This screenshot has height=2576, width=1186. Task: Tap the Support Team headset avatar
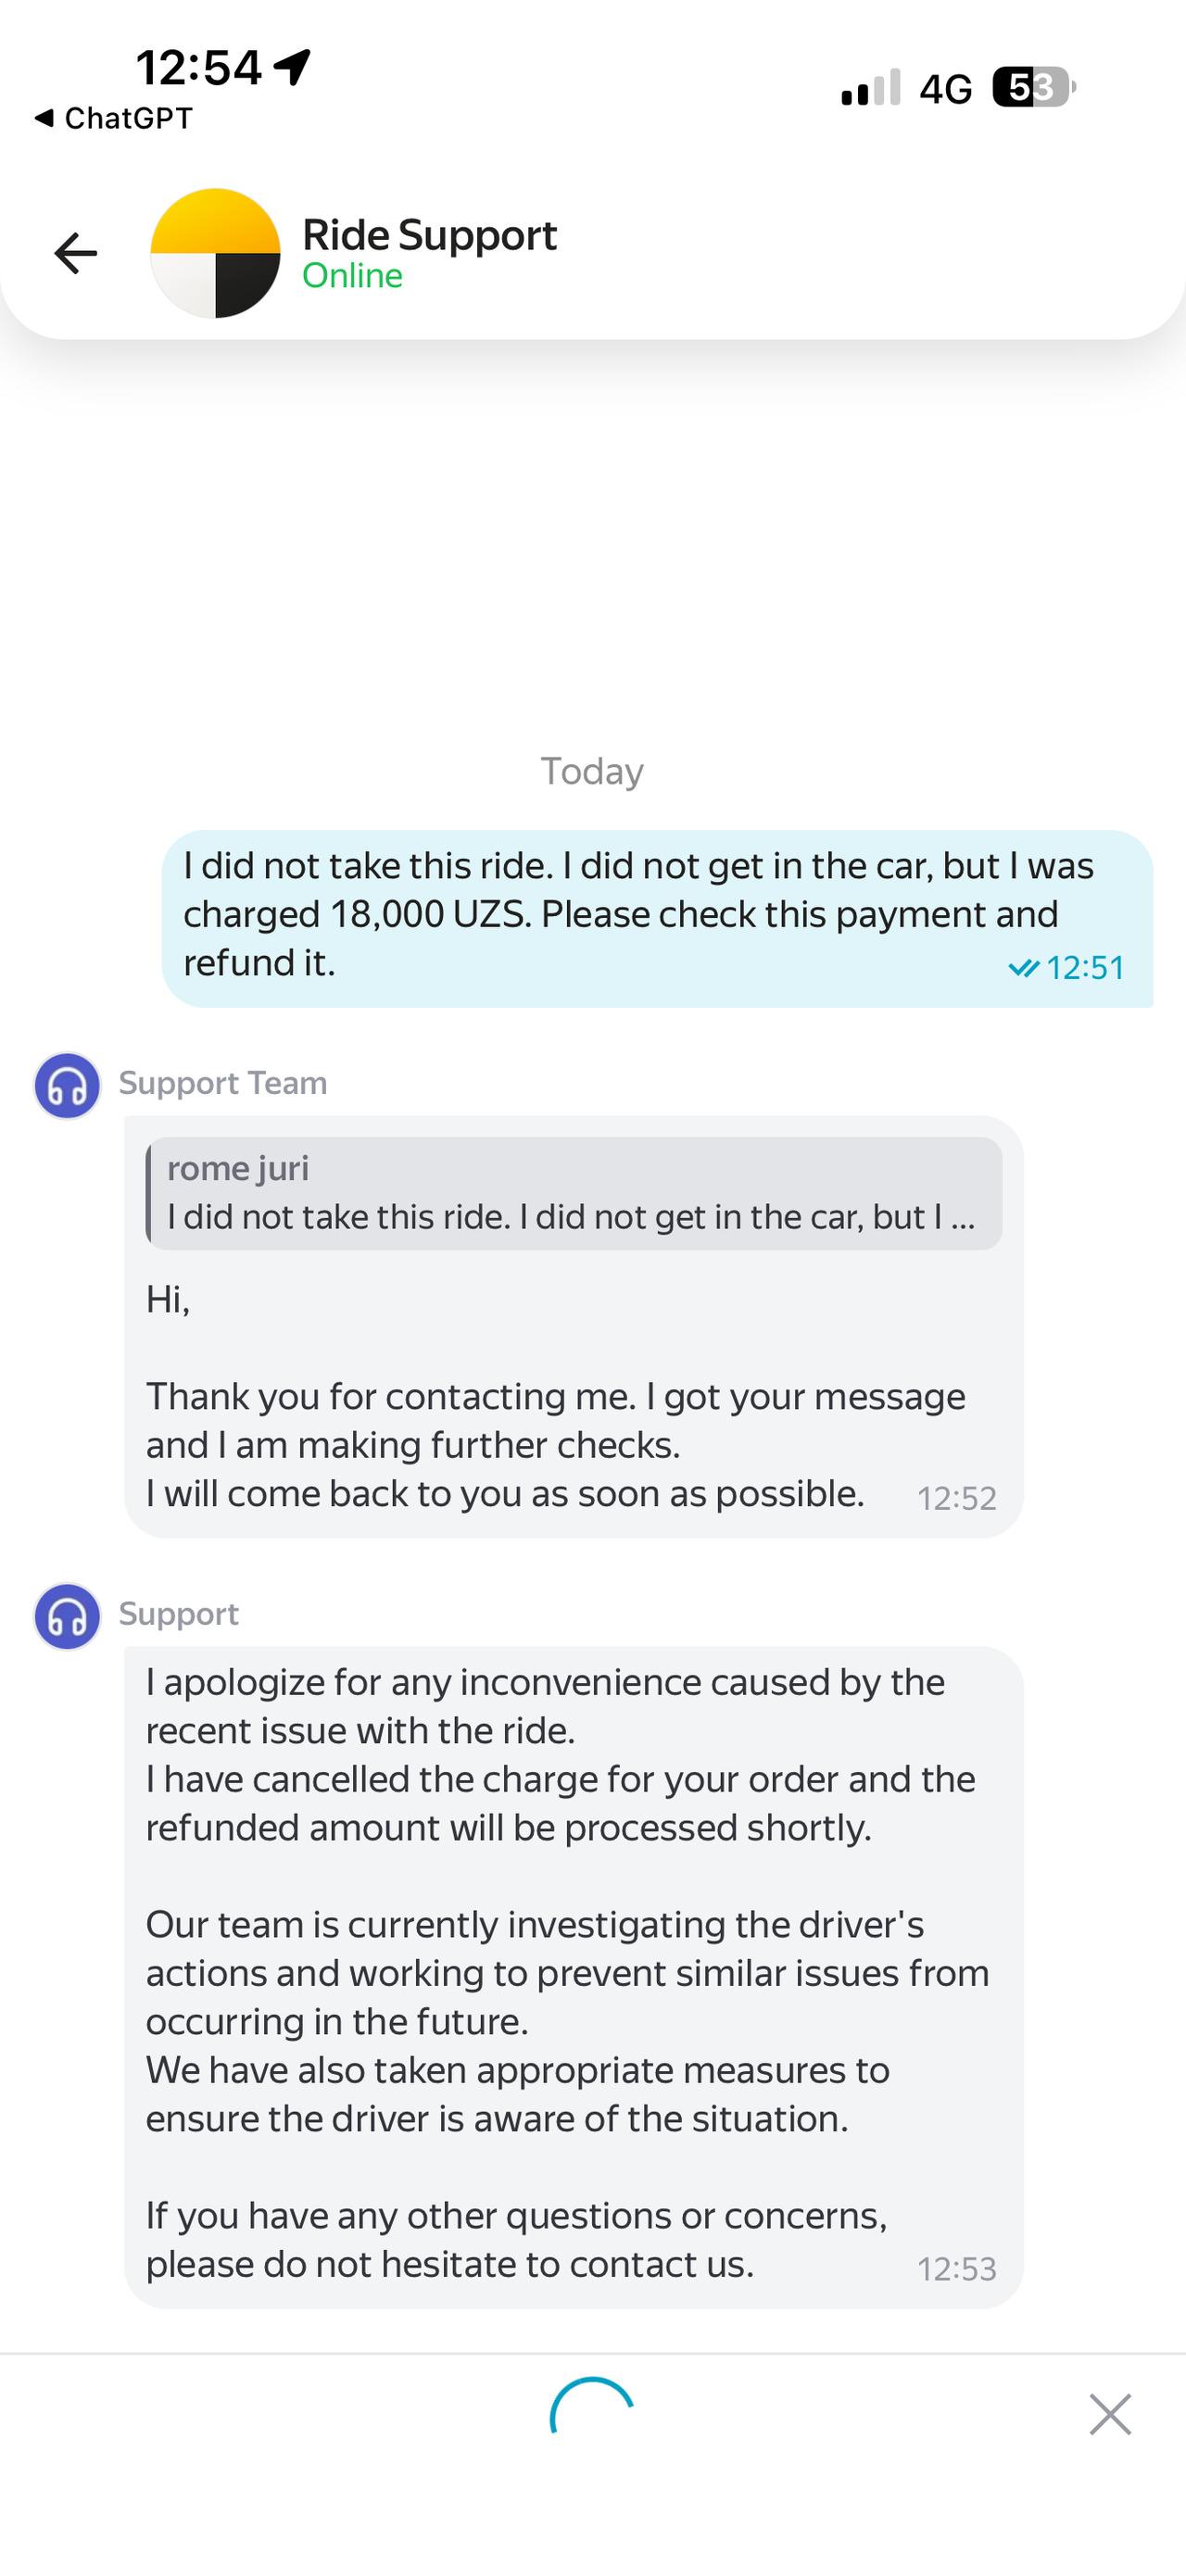(x=67, y=1085)
